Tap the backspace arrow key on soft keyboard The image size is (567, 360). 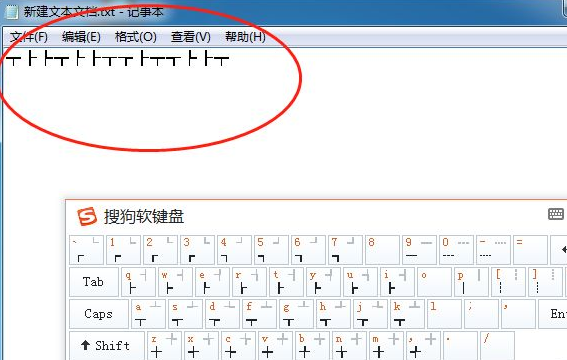(559, 250)
